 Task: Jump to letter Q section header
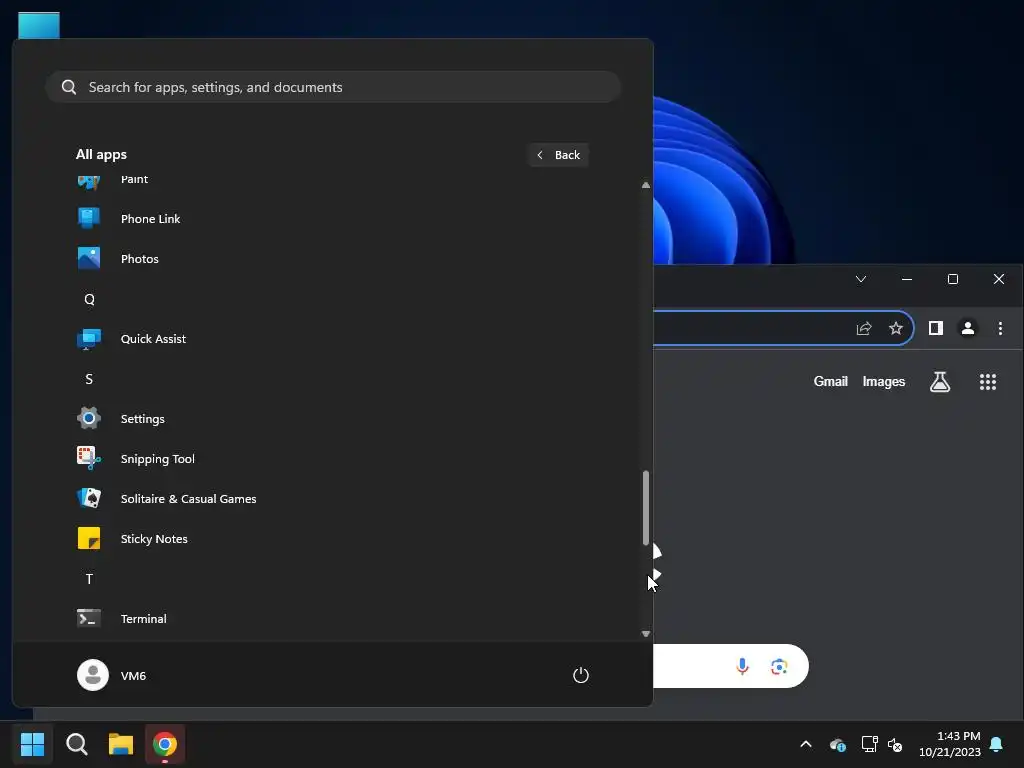point(89,299)
